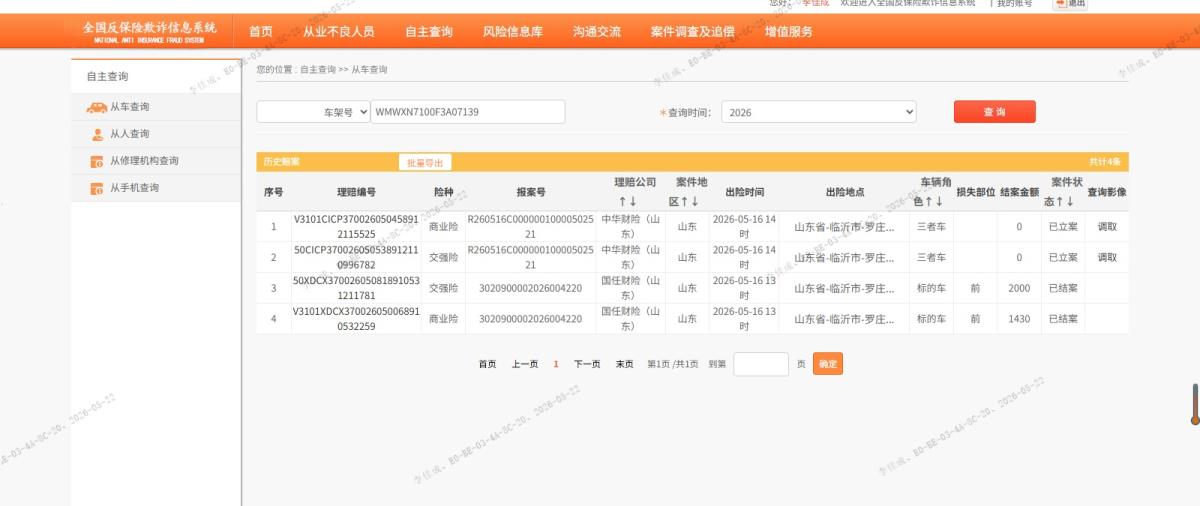The width and height of the screenshot is (1200, 506).
Task: Click 中华财险（山东） in row 1
Action: point(630,227)
